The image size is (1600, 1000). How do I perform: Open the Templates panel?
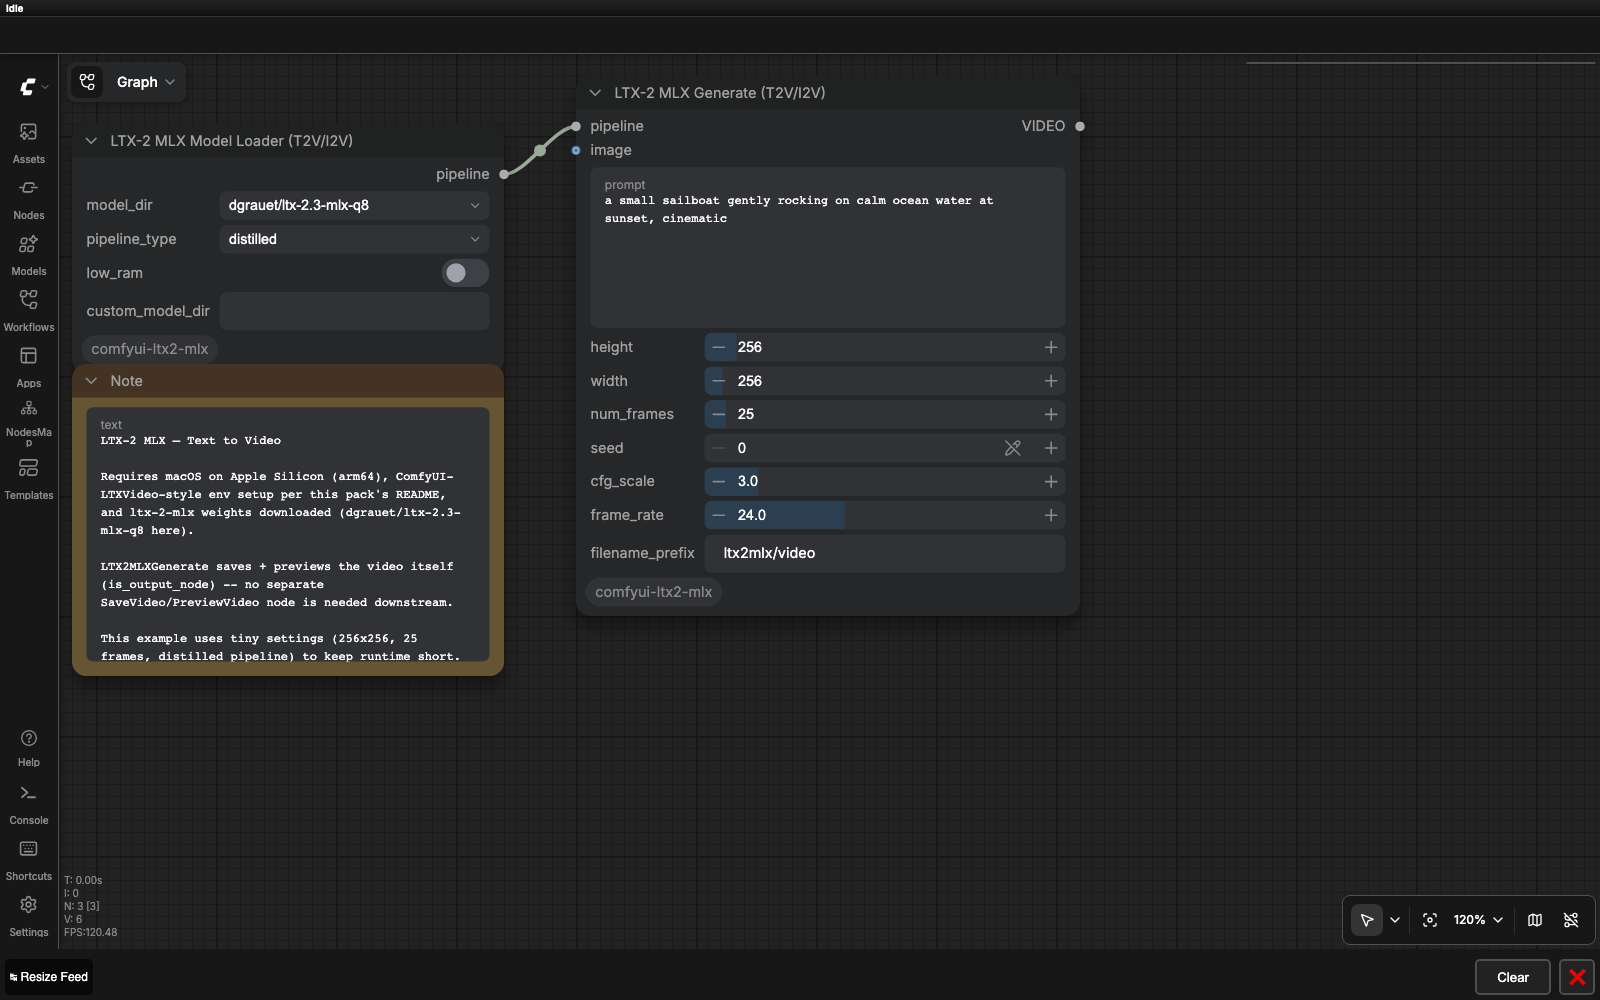[29, 479]
